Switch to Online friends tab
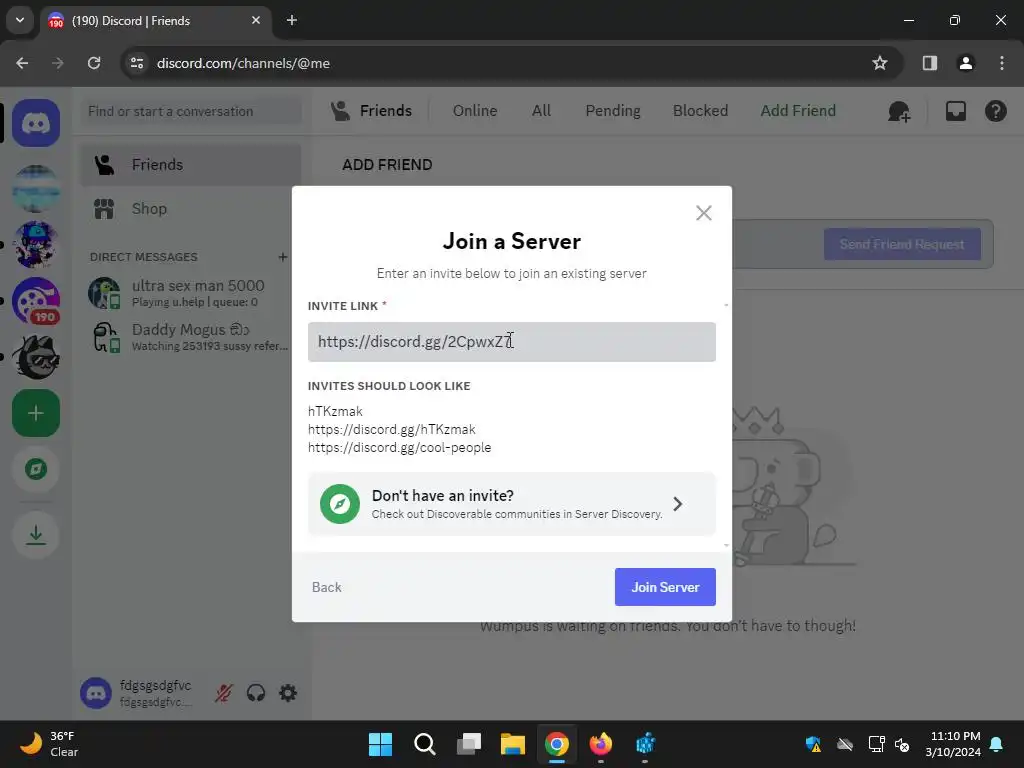The image size is (1024, 768). click(x=475, y=111)
